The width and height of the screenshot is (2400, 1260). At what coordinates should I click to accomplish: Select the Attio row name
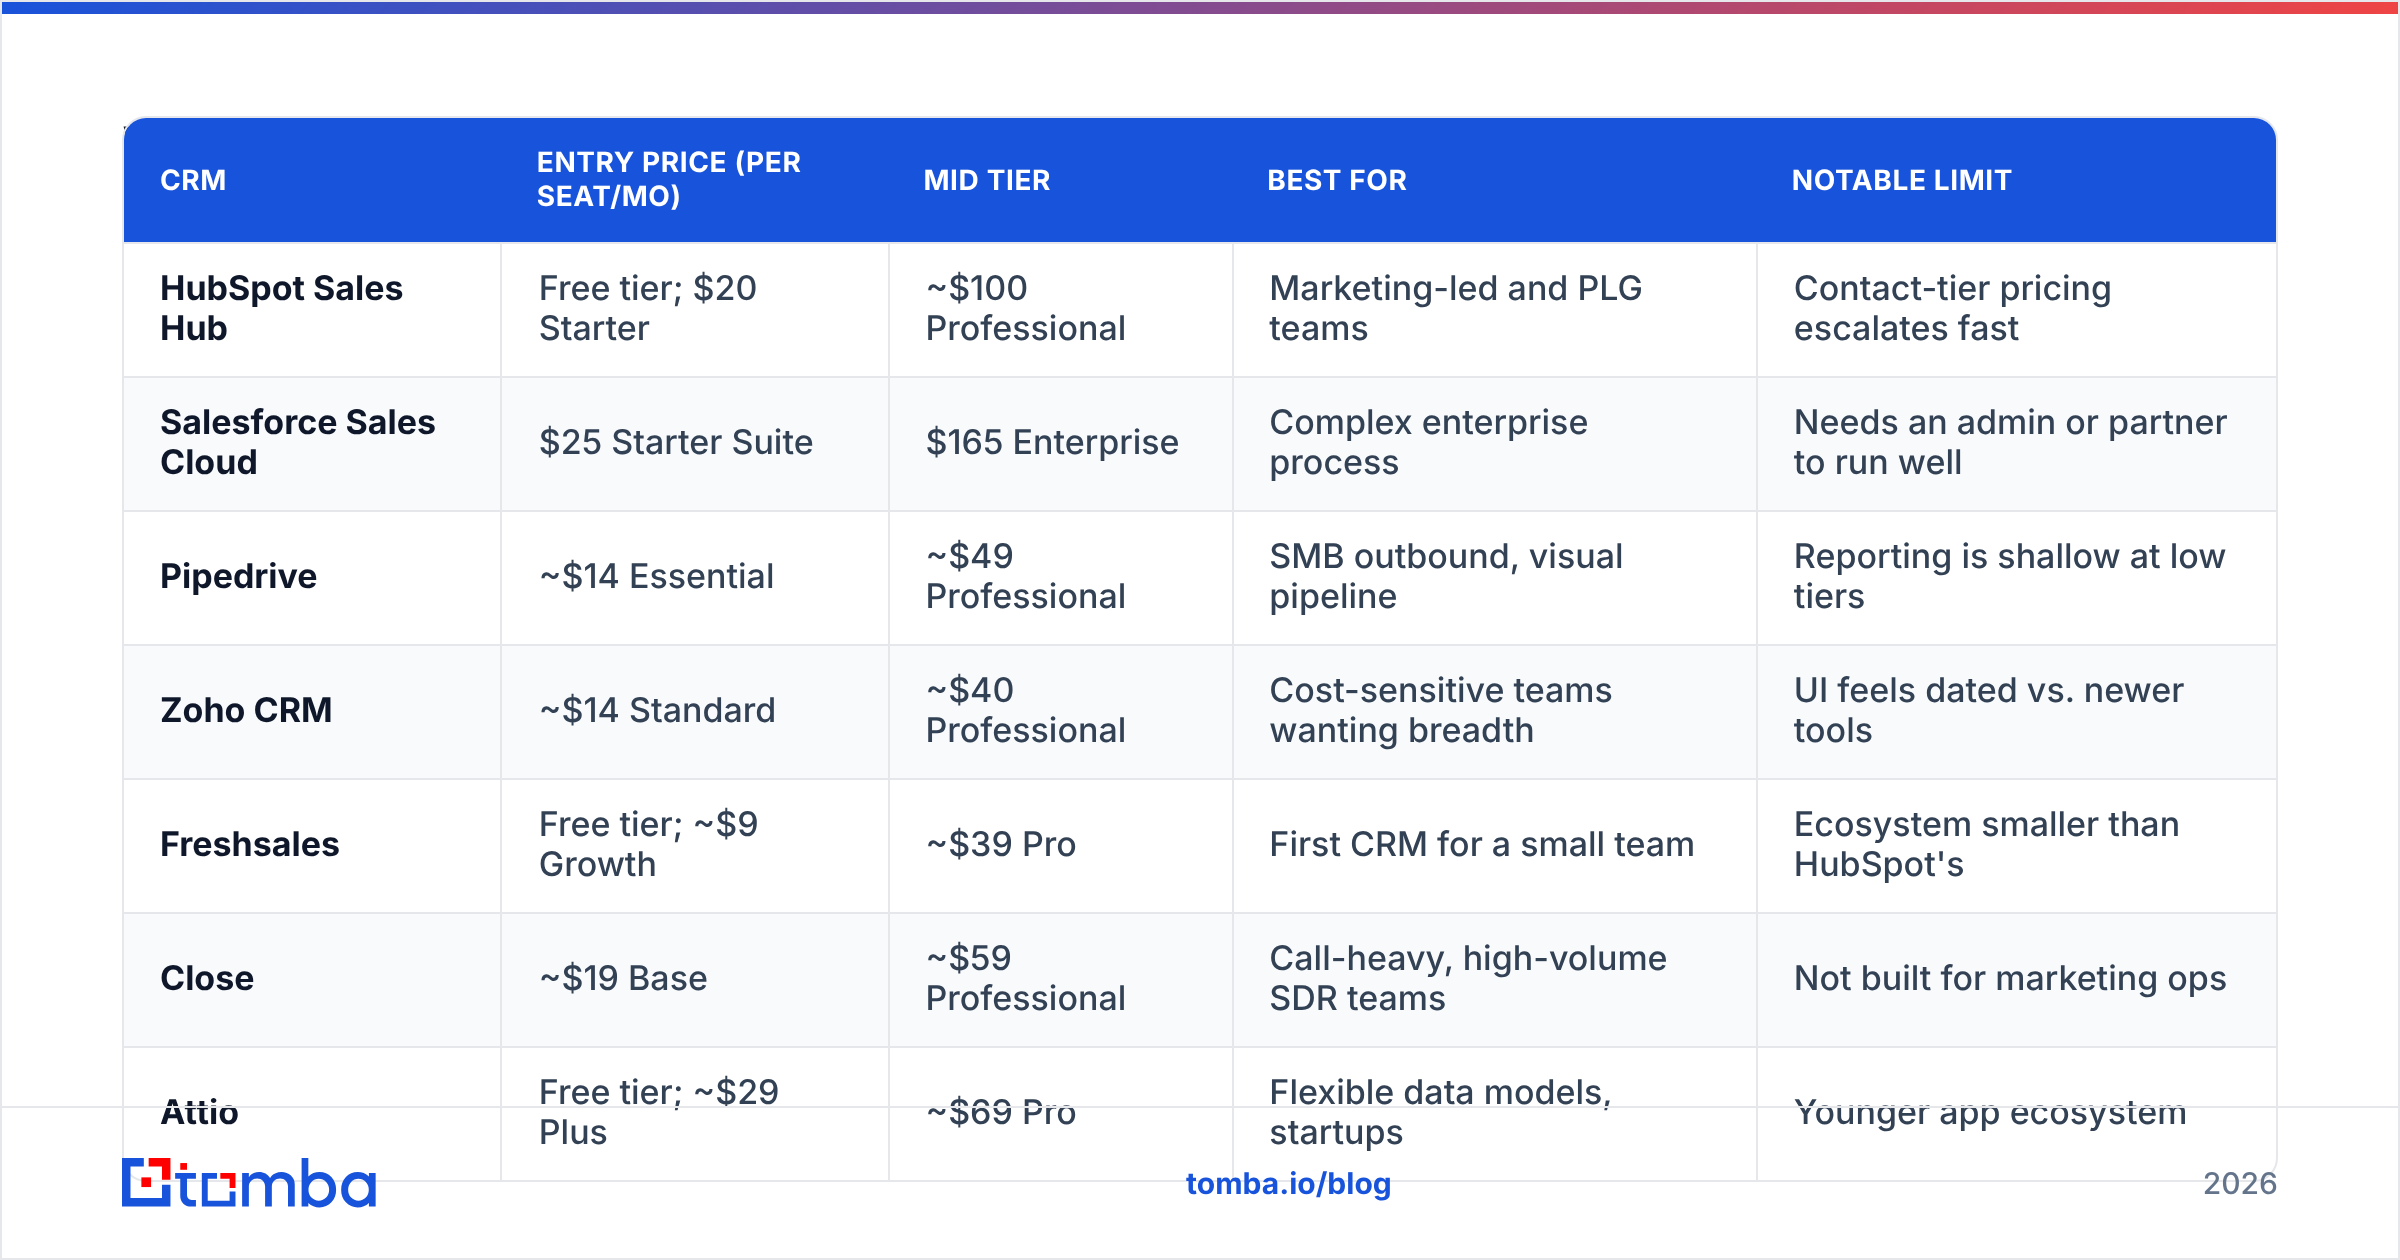point(199,1112)
